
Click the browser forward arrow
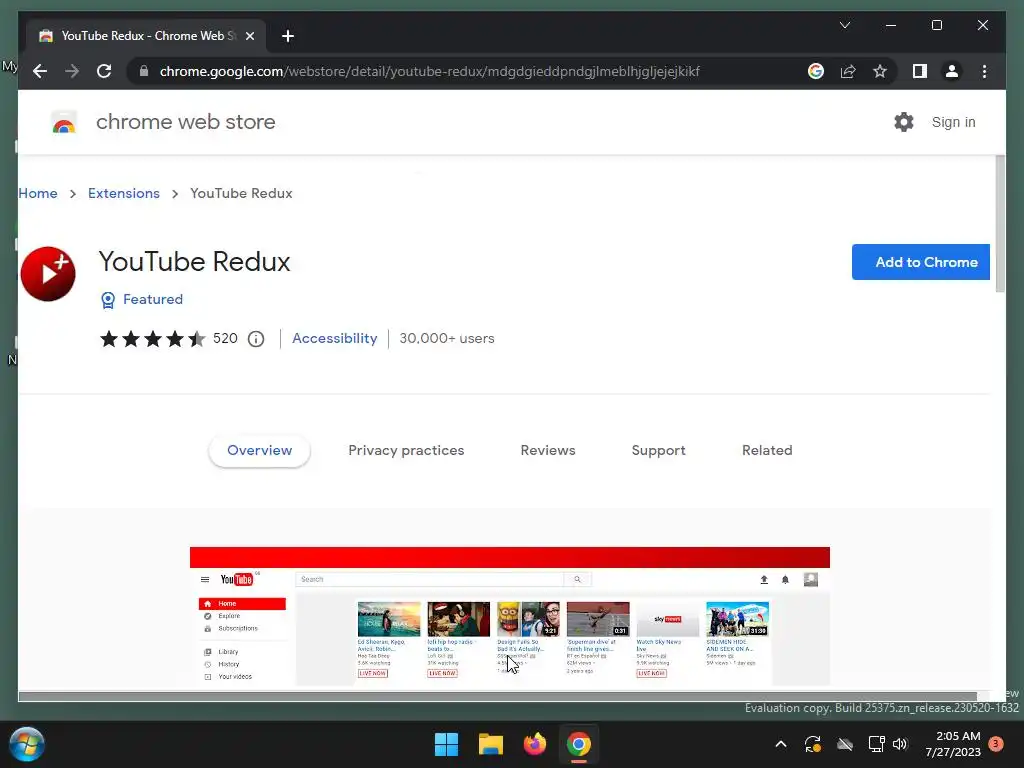(72, 71)
